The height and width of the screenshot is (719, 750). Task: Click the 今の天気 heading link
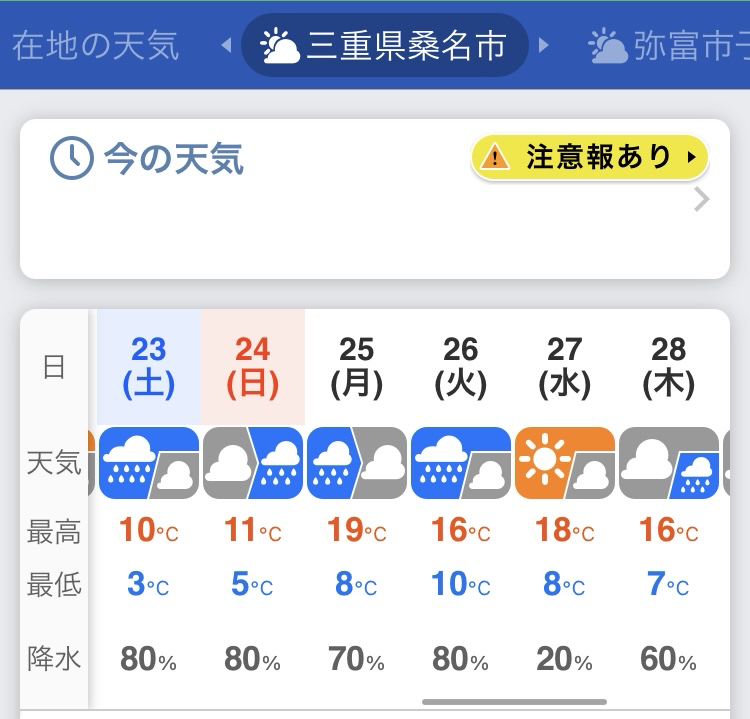pyautogui.click(x=174, y=158)
